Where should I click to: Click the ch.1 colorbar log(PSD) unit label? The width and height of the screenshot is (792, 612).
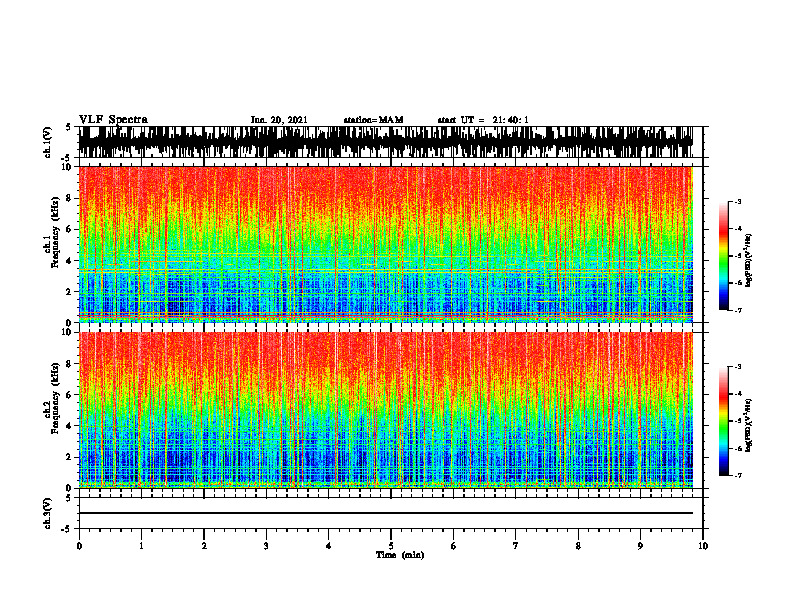click(749, 261)
